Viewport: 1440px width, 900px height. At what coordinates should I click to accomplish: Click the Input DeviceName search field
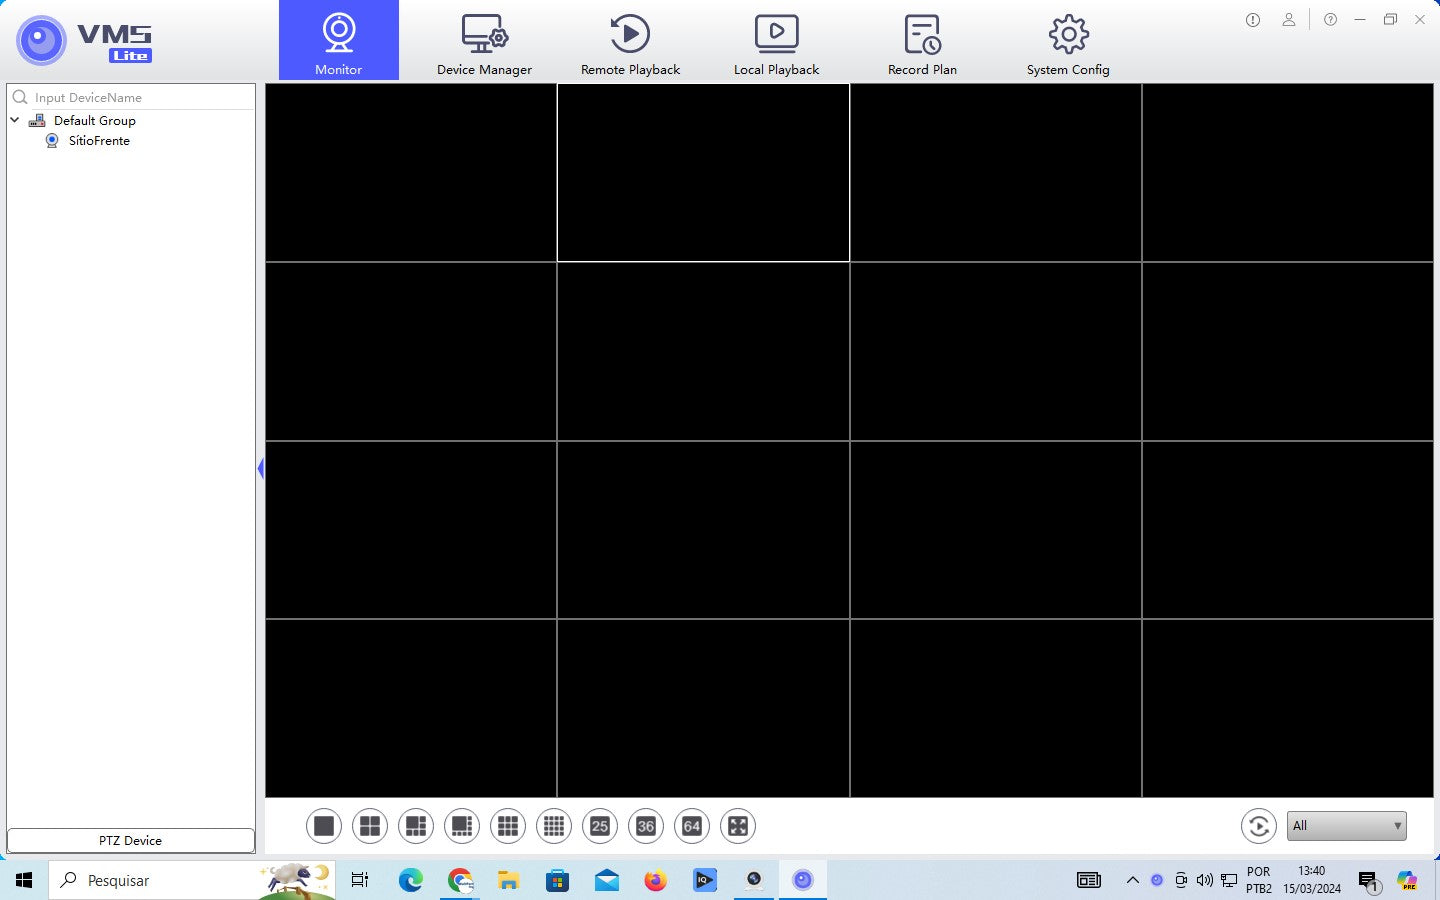[x=140, y=97]
